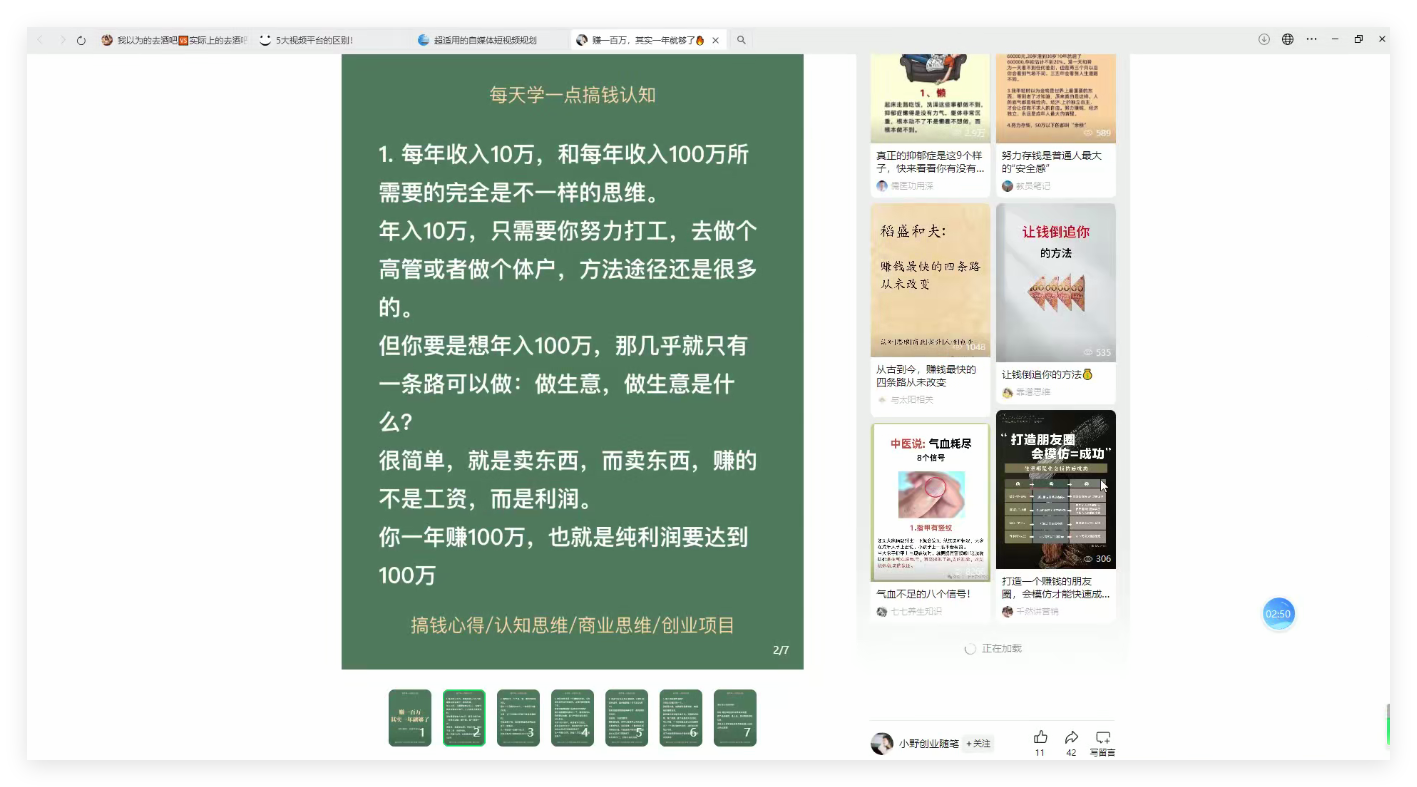The height and width of the screenshot is (787, 1417).
Task: Open the link 气血不足的八个信号
Action: point(924,594)
